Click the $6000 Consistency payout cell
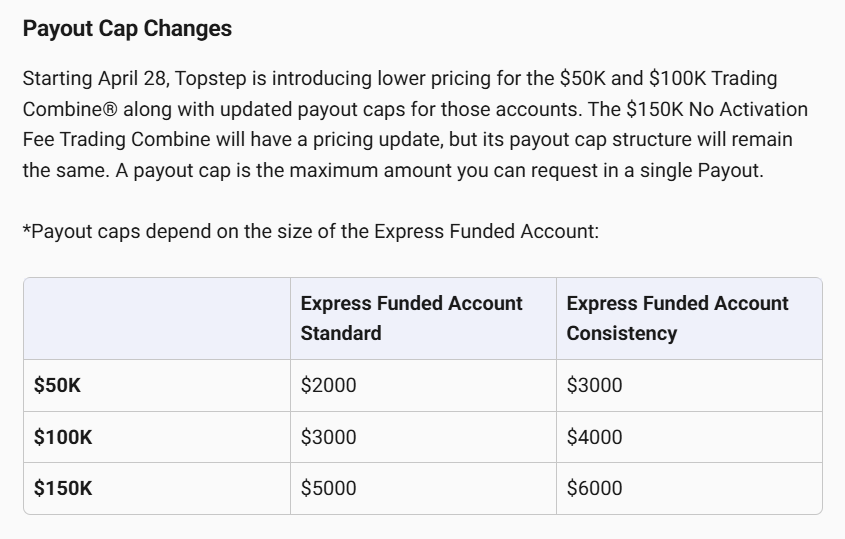845x539 pixels. (x=689, y=488)
